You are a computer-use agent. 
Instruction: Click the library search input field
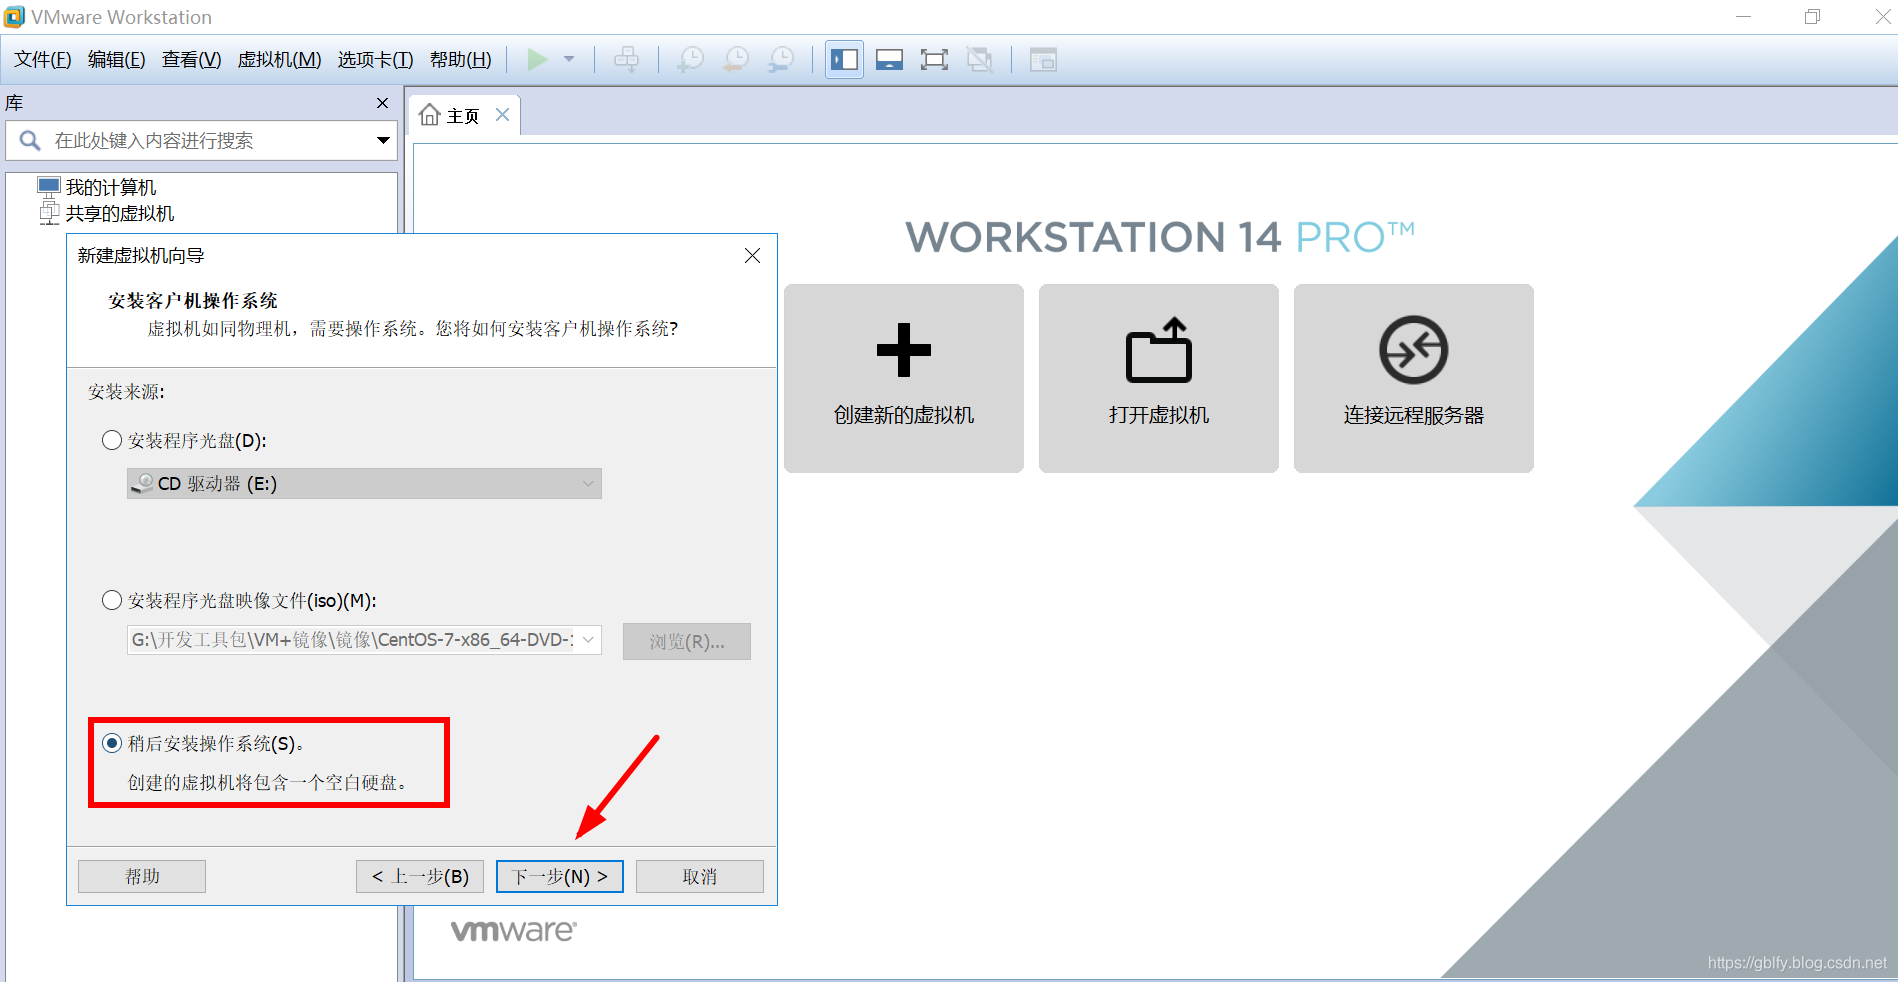coord(202,141)
